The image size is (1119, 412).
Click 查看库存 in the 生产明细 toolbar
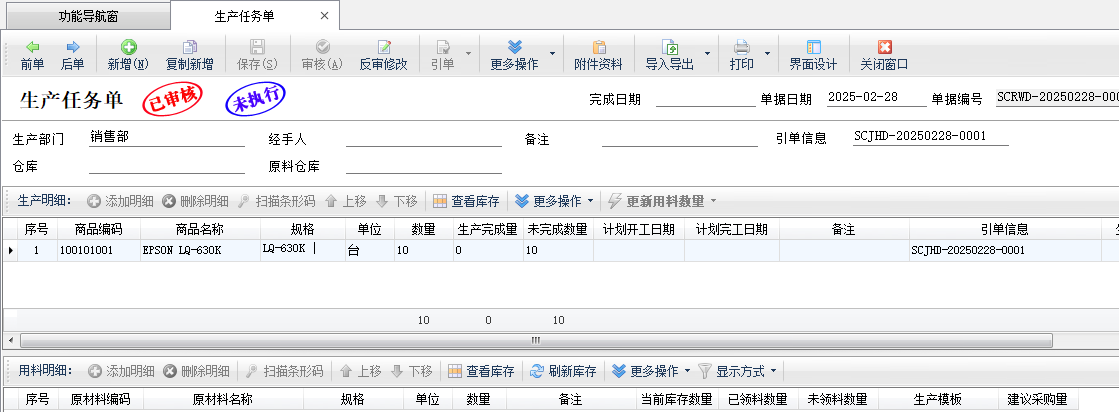pyautogui.click(x=466, y=201)
